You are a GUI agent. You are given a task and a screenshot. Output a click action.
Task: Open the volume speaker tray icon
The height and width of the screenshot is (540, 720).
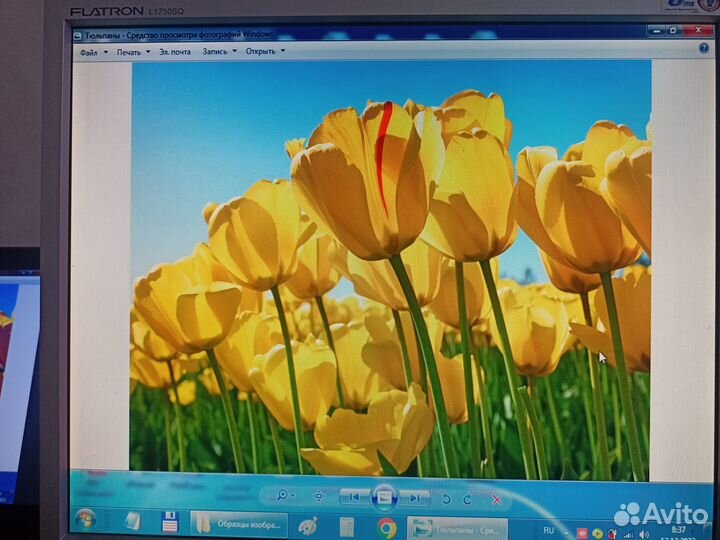click(x=644, y=534)
